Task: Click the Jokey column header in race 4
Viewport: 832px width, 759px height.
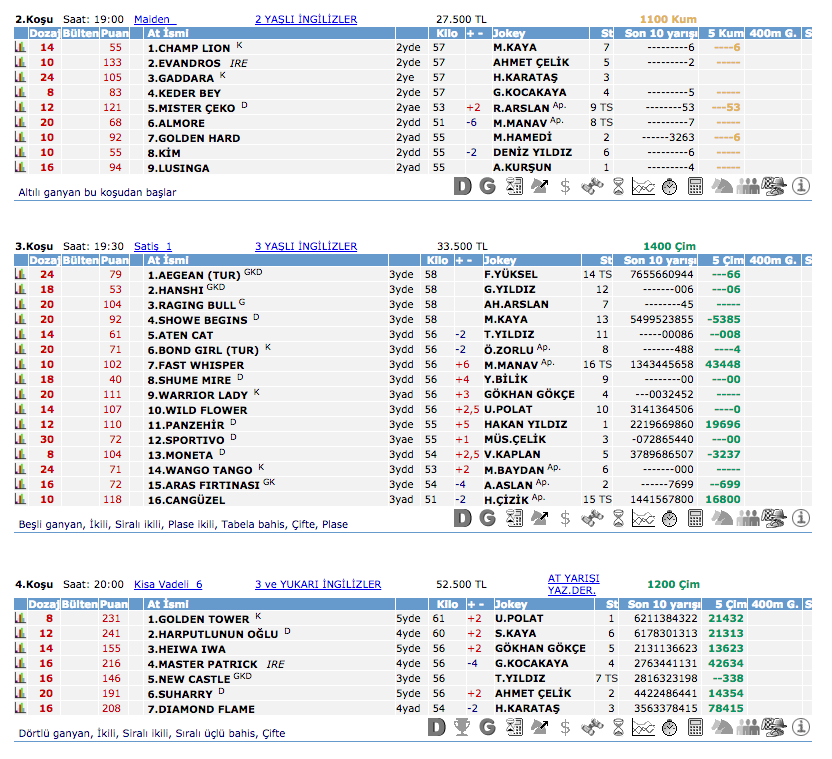Action: click(x=513, y=604)
